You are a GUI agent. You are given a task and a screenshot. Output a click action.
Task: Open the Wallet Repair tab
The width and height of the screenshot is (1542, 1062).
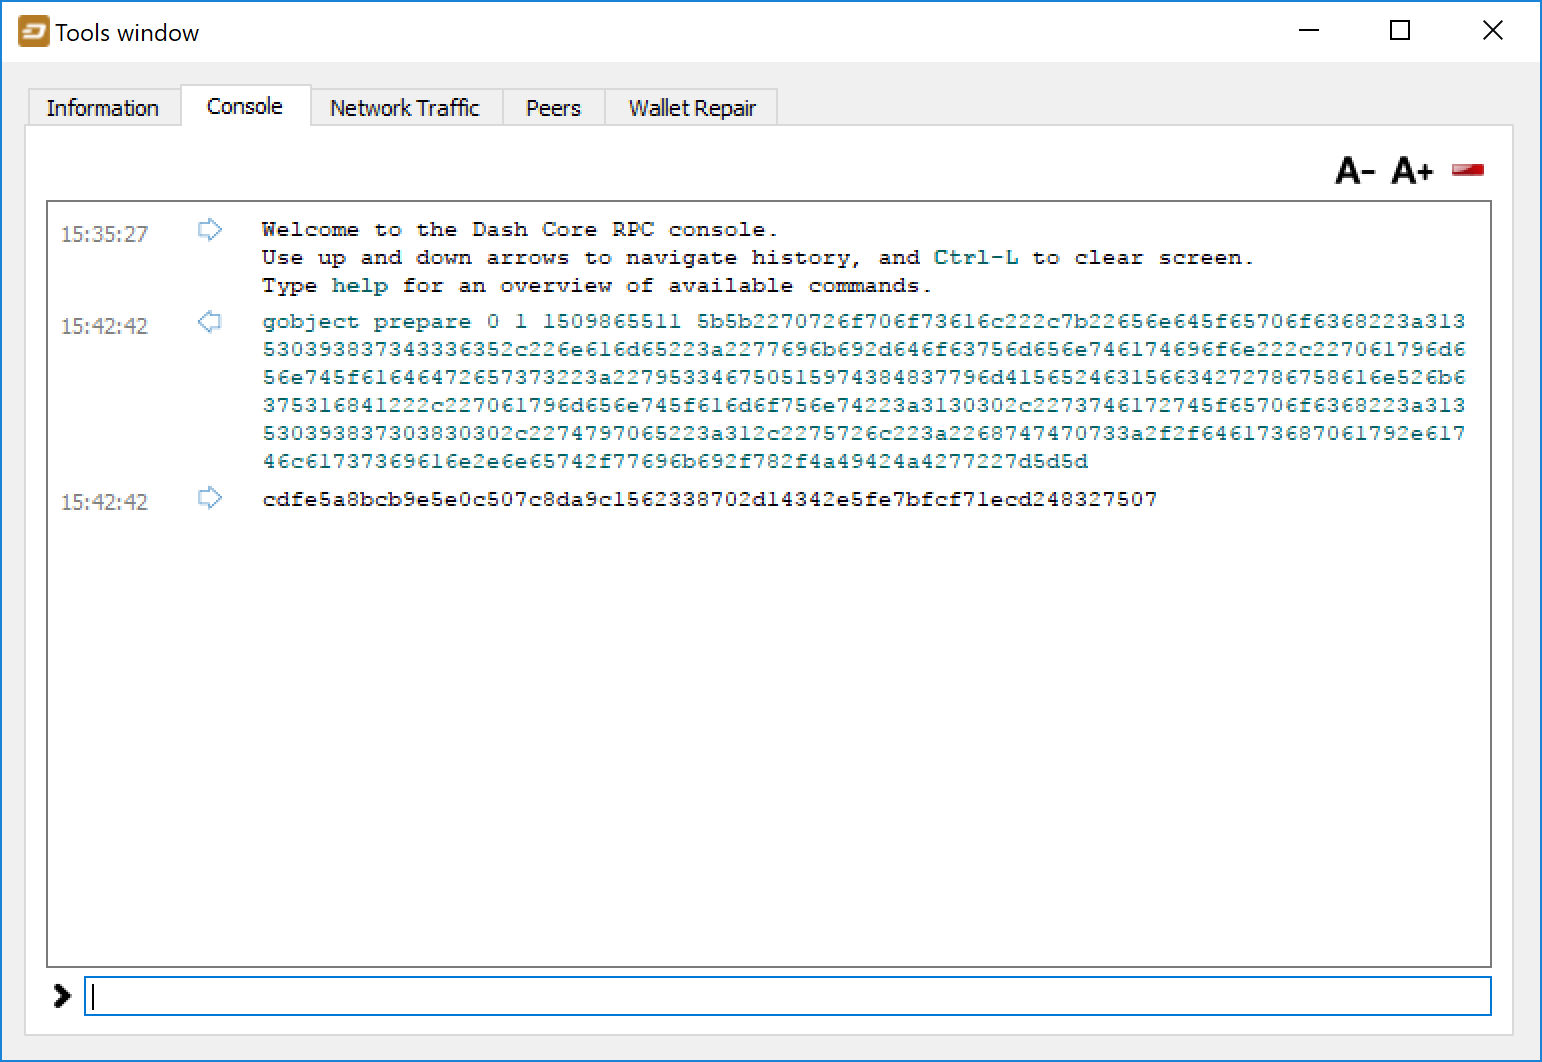coord(691,108)
